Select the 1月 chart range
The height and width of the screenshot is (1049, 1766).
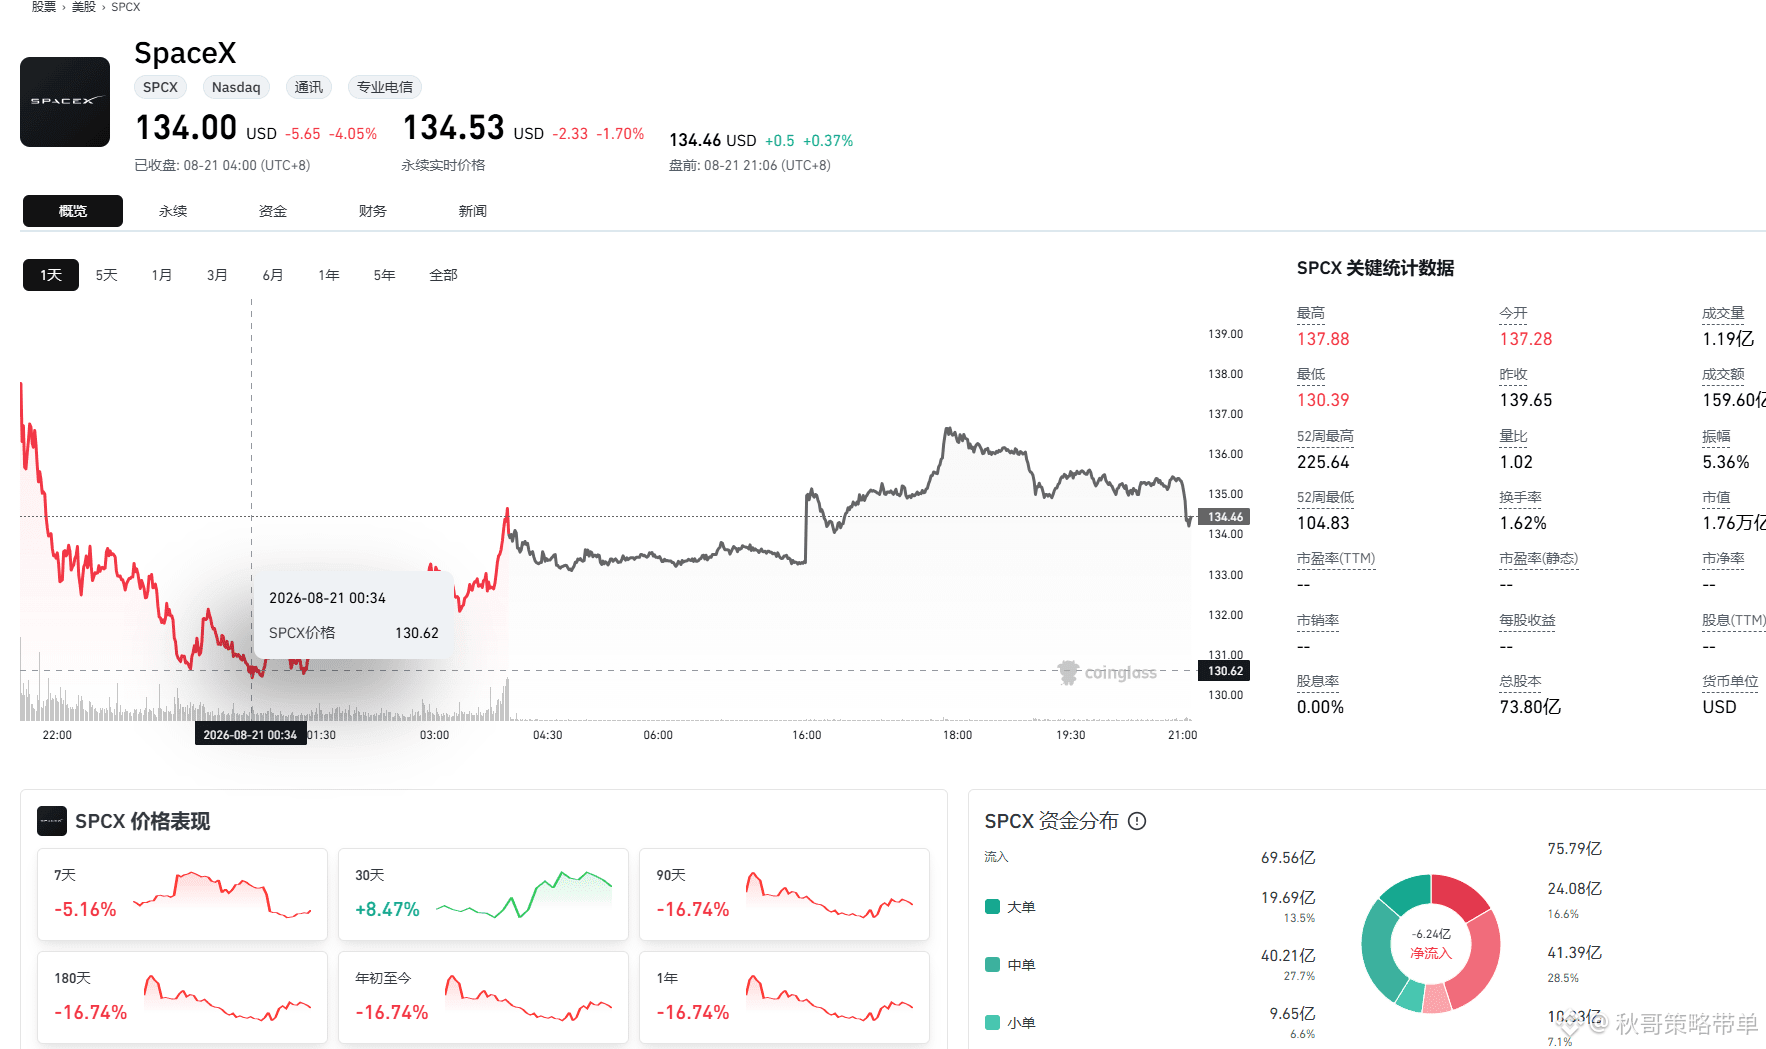click(x=162, y=275)
